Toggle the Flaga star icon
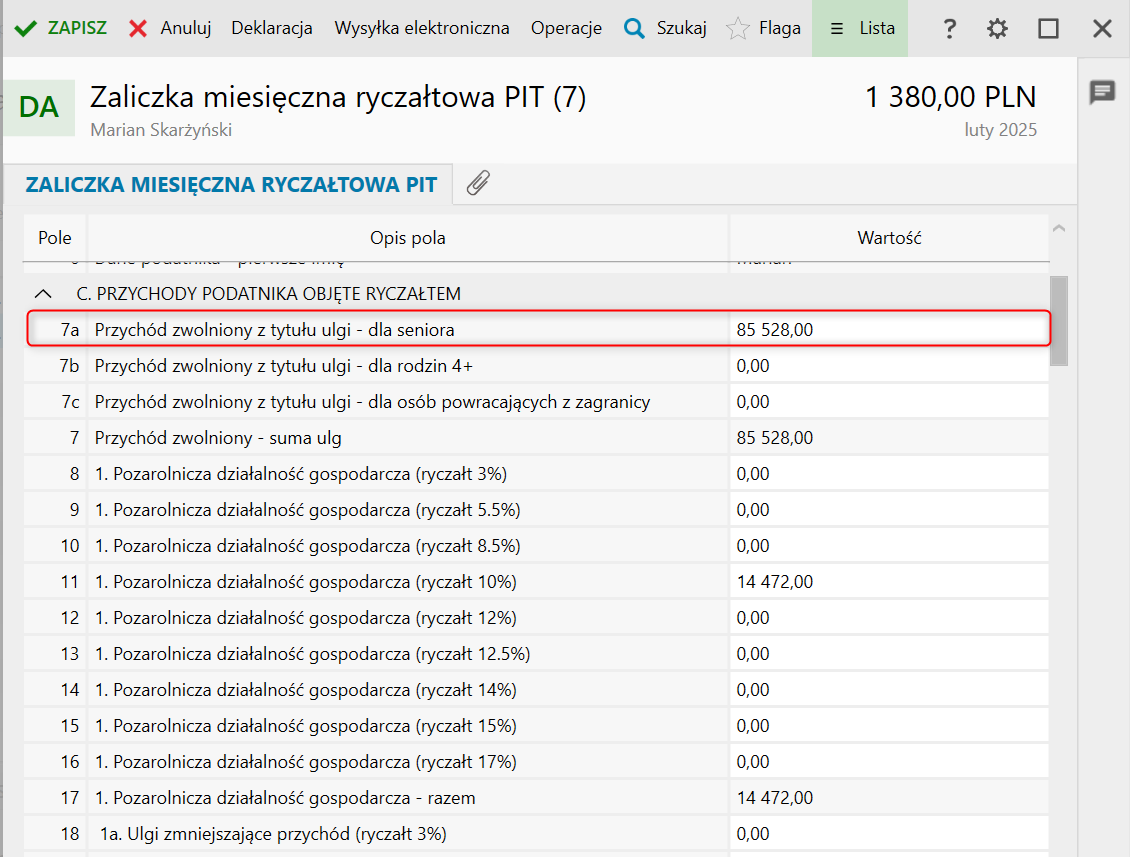Image resolution: width=1130 pixels, height=857 pixels. [x=738, y=28]
